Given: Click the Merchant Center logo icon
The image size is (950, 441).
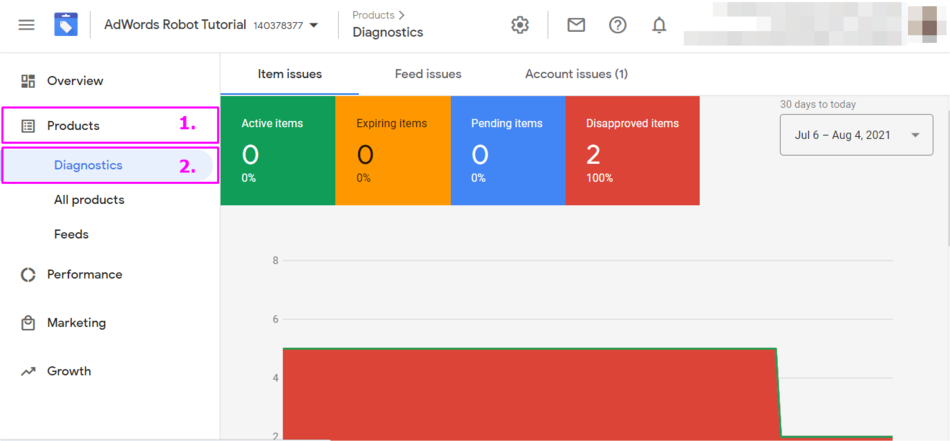Looking at the screenshot, I should click(66, 25).
